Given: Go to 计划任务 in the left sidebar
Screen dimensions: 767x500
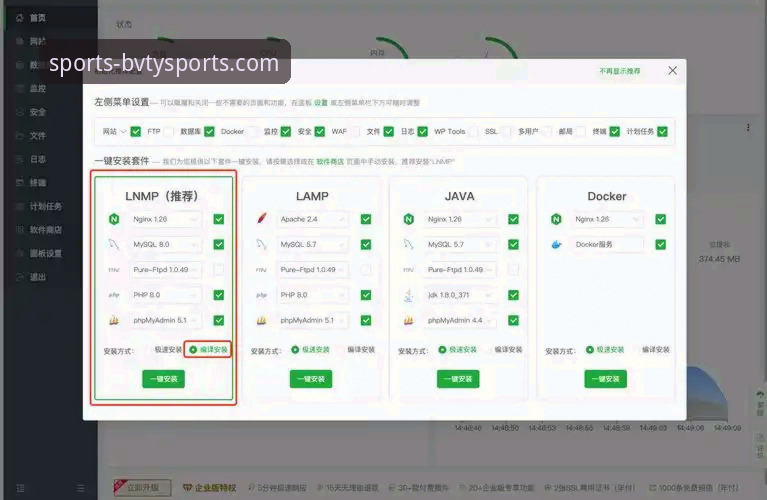Looking at the screenshot, I should tap(46, 206).
